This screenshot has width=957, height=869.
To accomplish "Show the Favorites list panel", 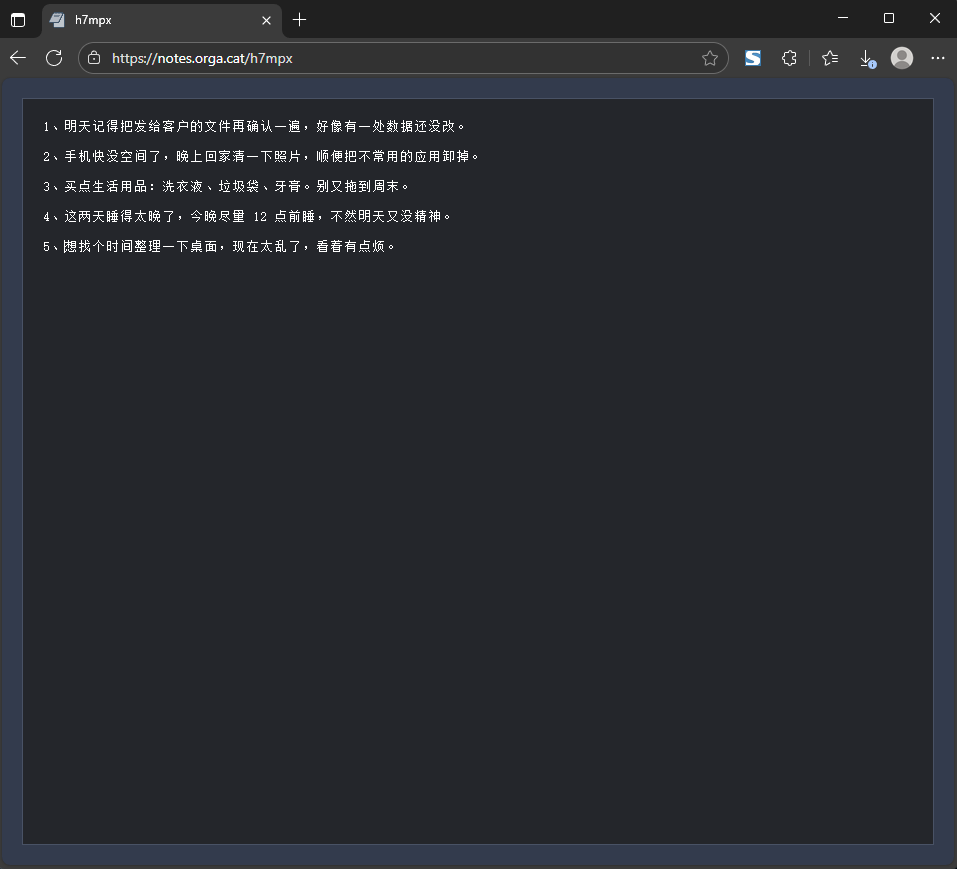I will pyautogui.click(x=830, y=58).
